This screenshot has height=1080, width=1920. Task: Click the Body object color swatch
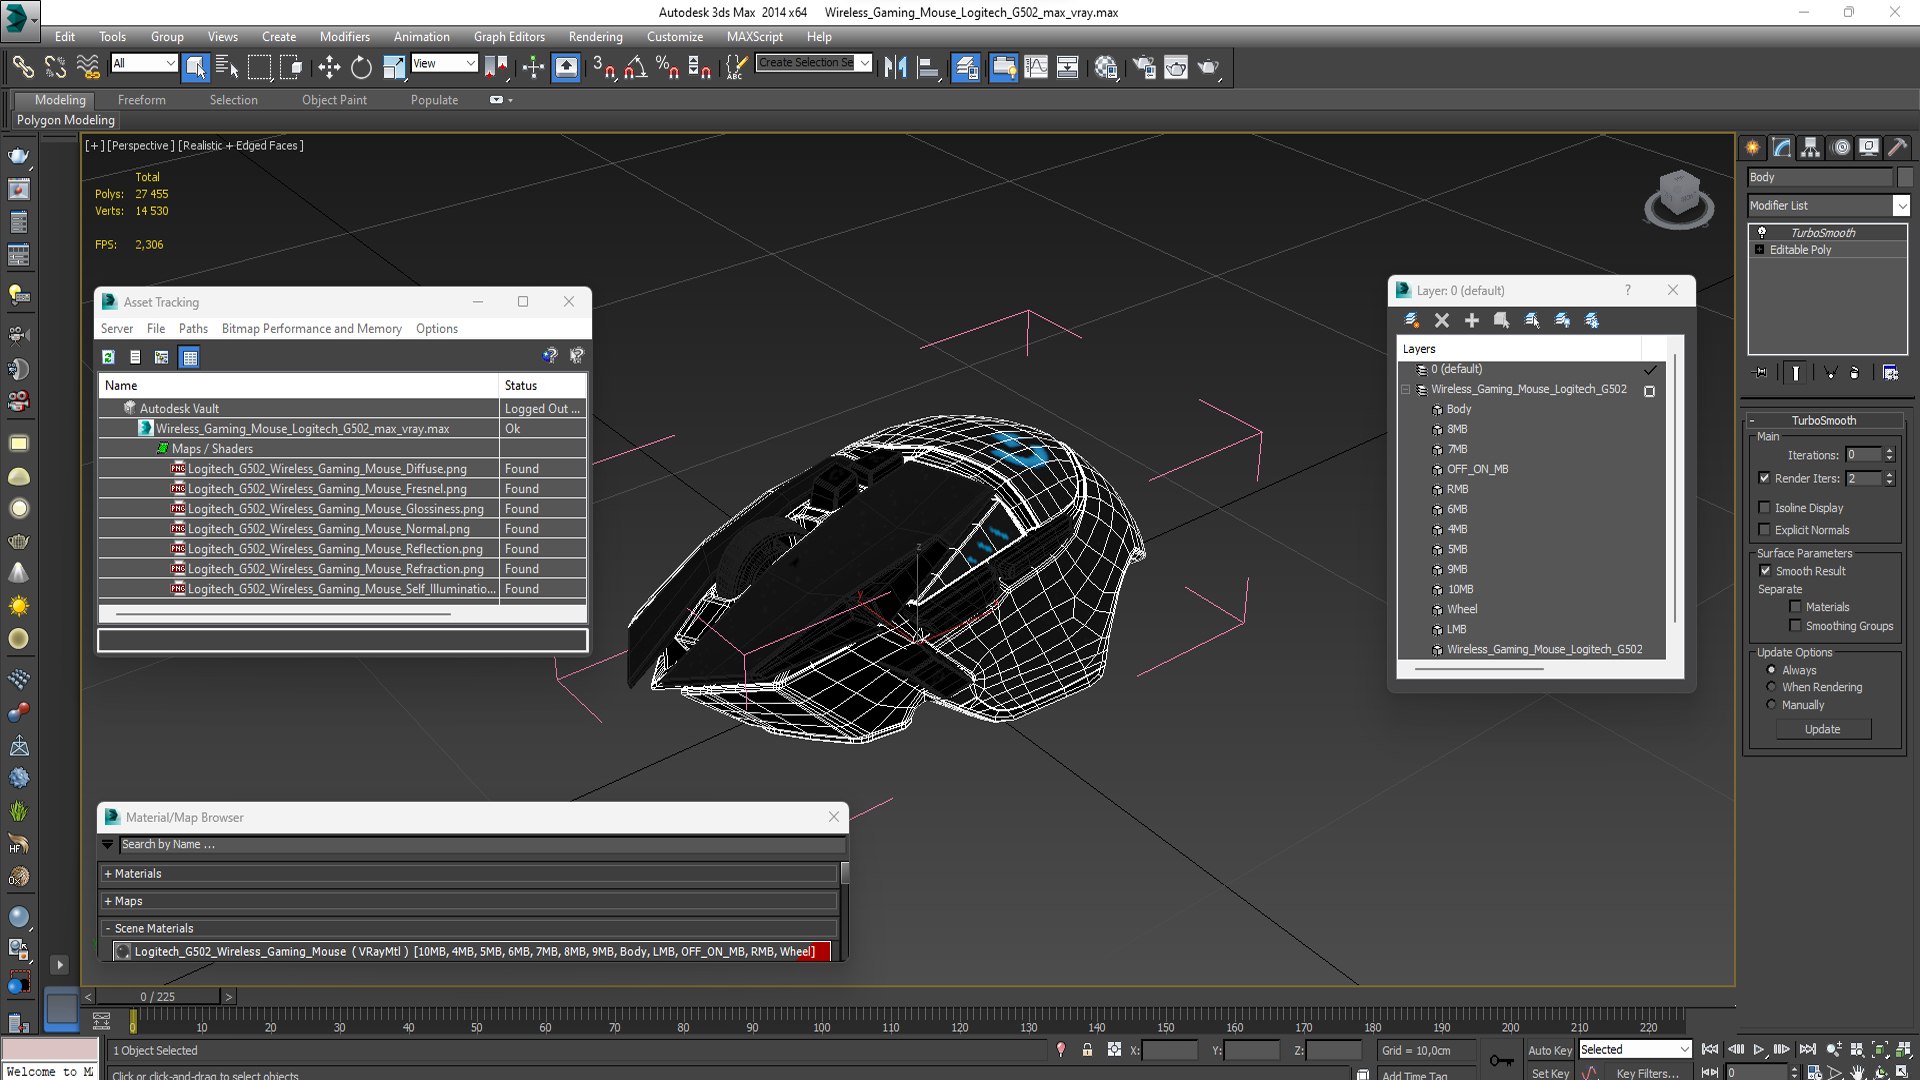pos(1904,177)
